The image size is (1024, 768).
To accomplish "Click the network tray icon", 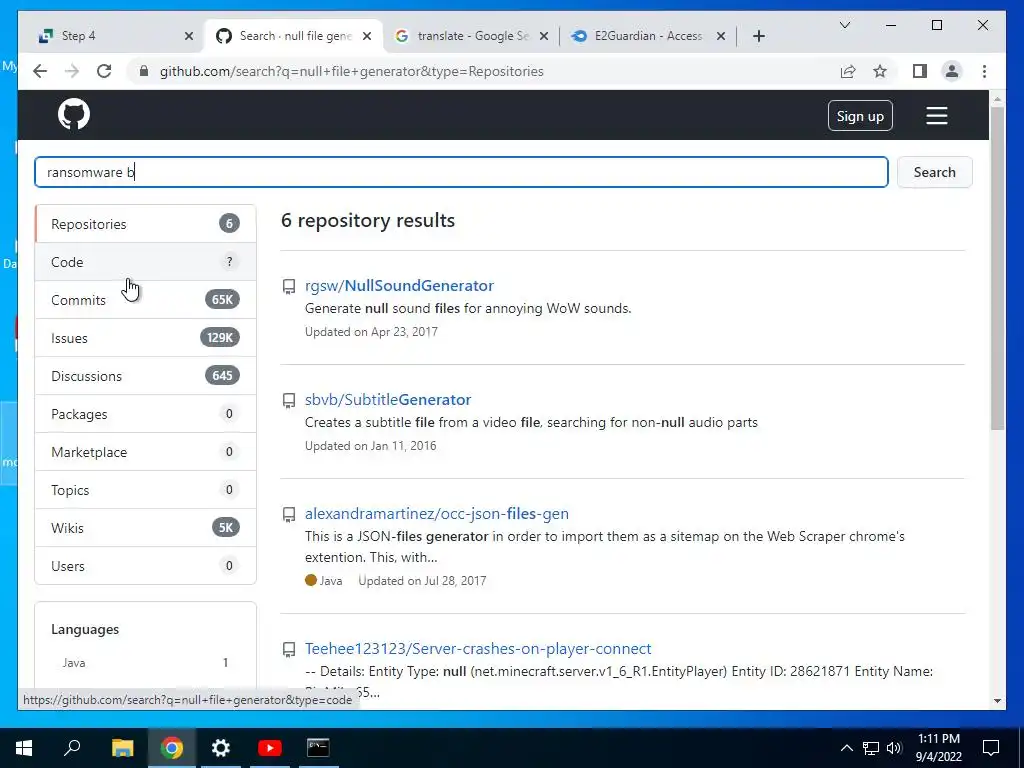I will (871, 748).
